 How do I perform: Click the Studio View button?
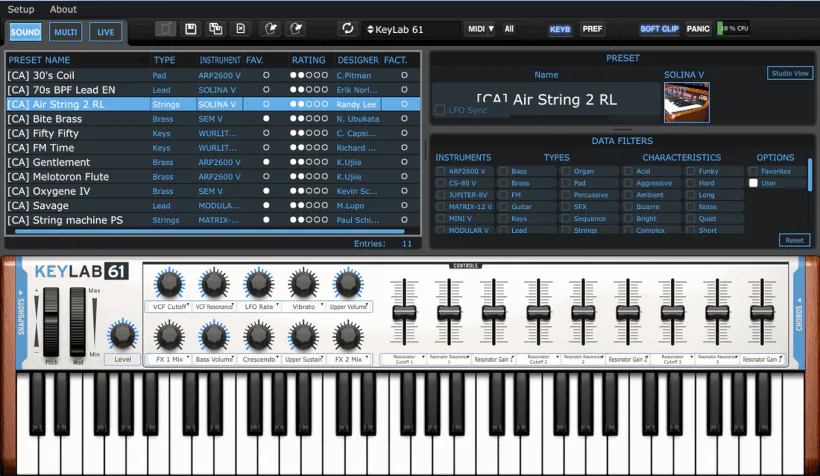(x=790, y=73)
